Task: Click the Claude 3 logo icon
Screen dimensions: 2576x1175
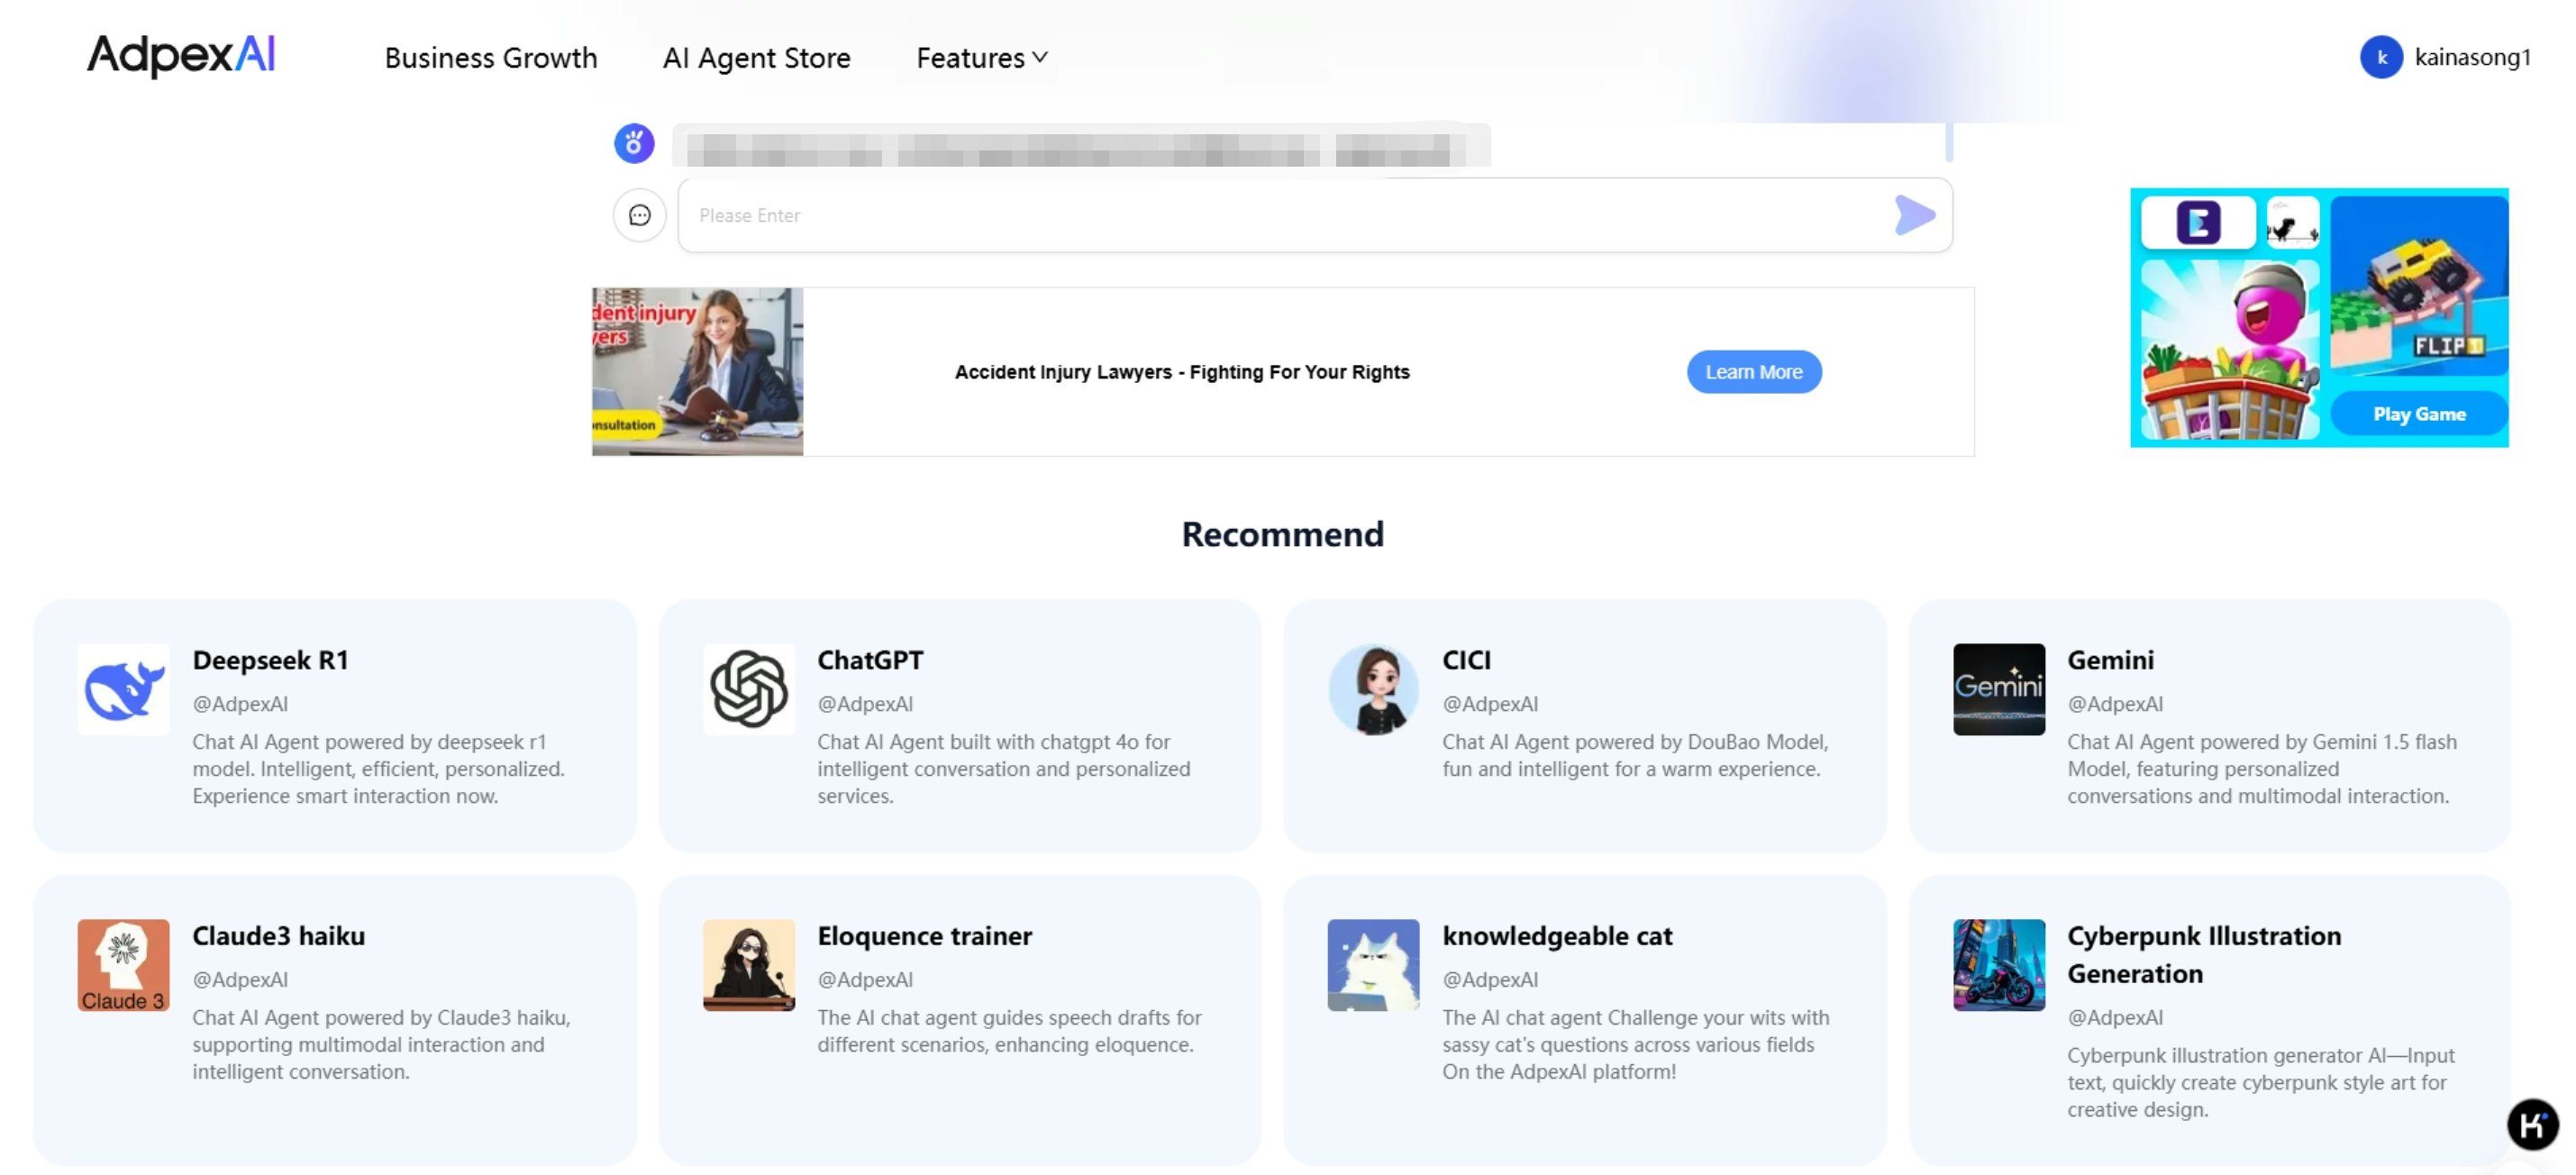Action: pyautogui.click(x=123, y=965)
